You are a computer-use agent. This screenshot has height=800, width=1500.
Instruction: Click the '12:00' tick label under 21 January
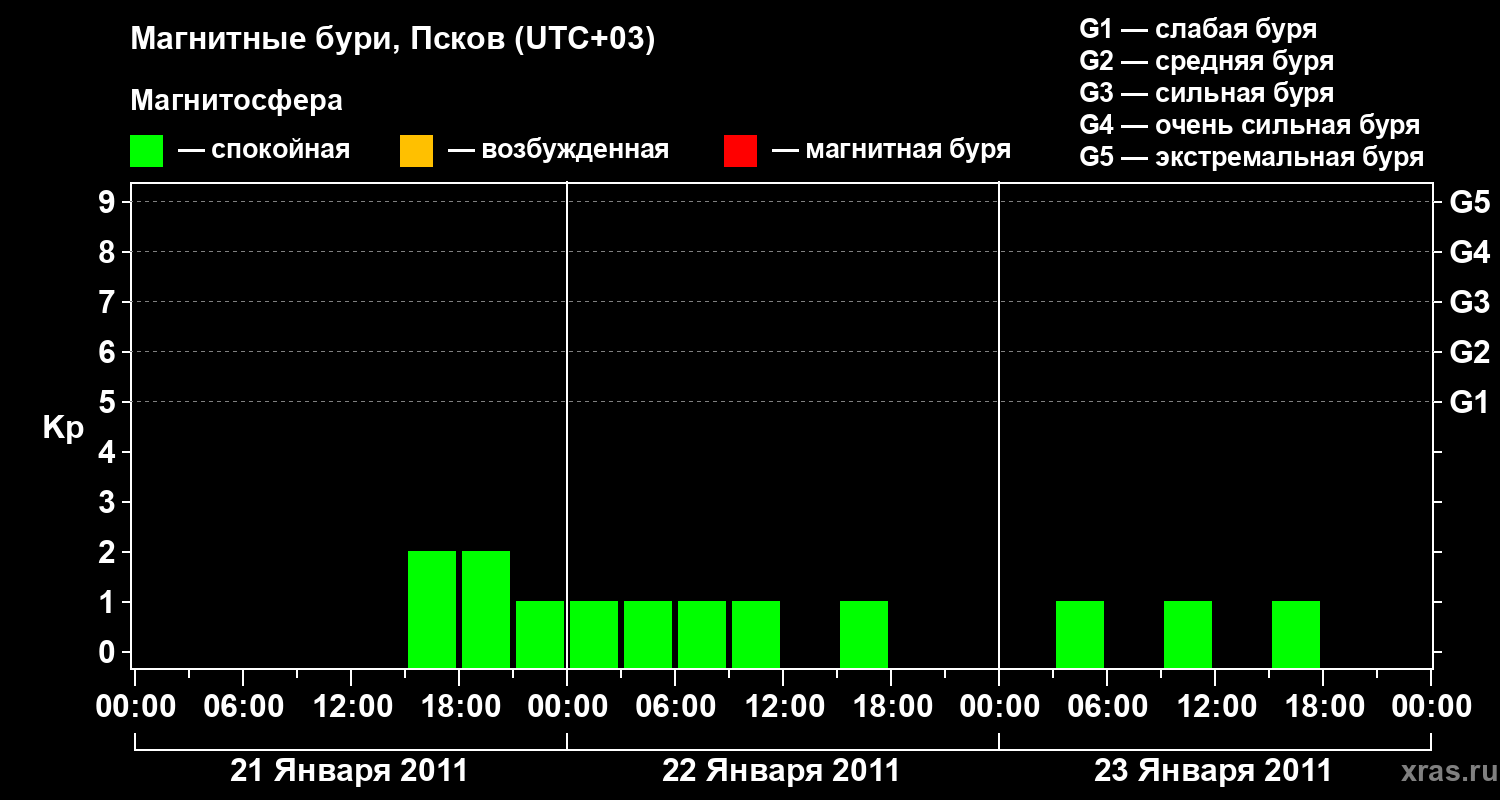[351, 707]
